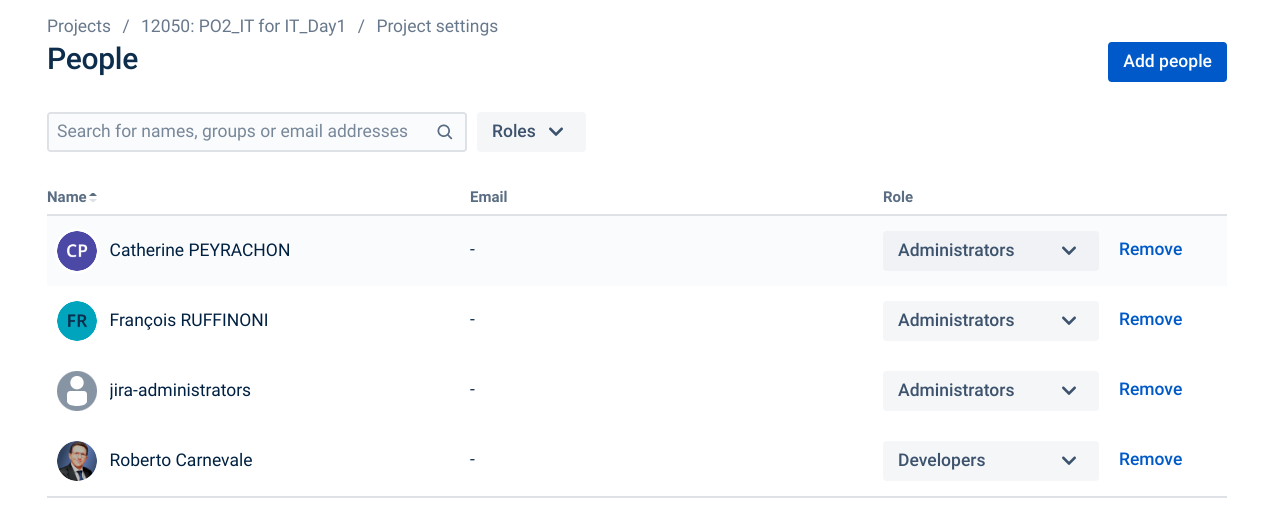Open the Roles filter dropdown
Viewport: 1274px width, 523px height.
point(530,132)
